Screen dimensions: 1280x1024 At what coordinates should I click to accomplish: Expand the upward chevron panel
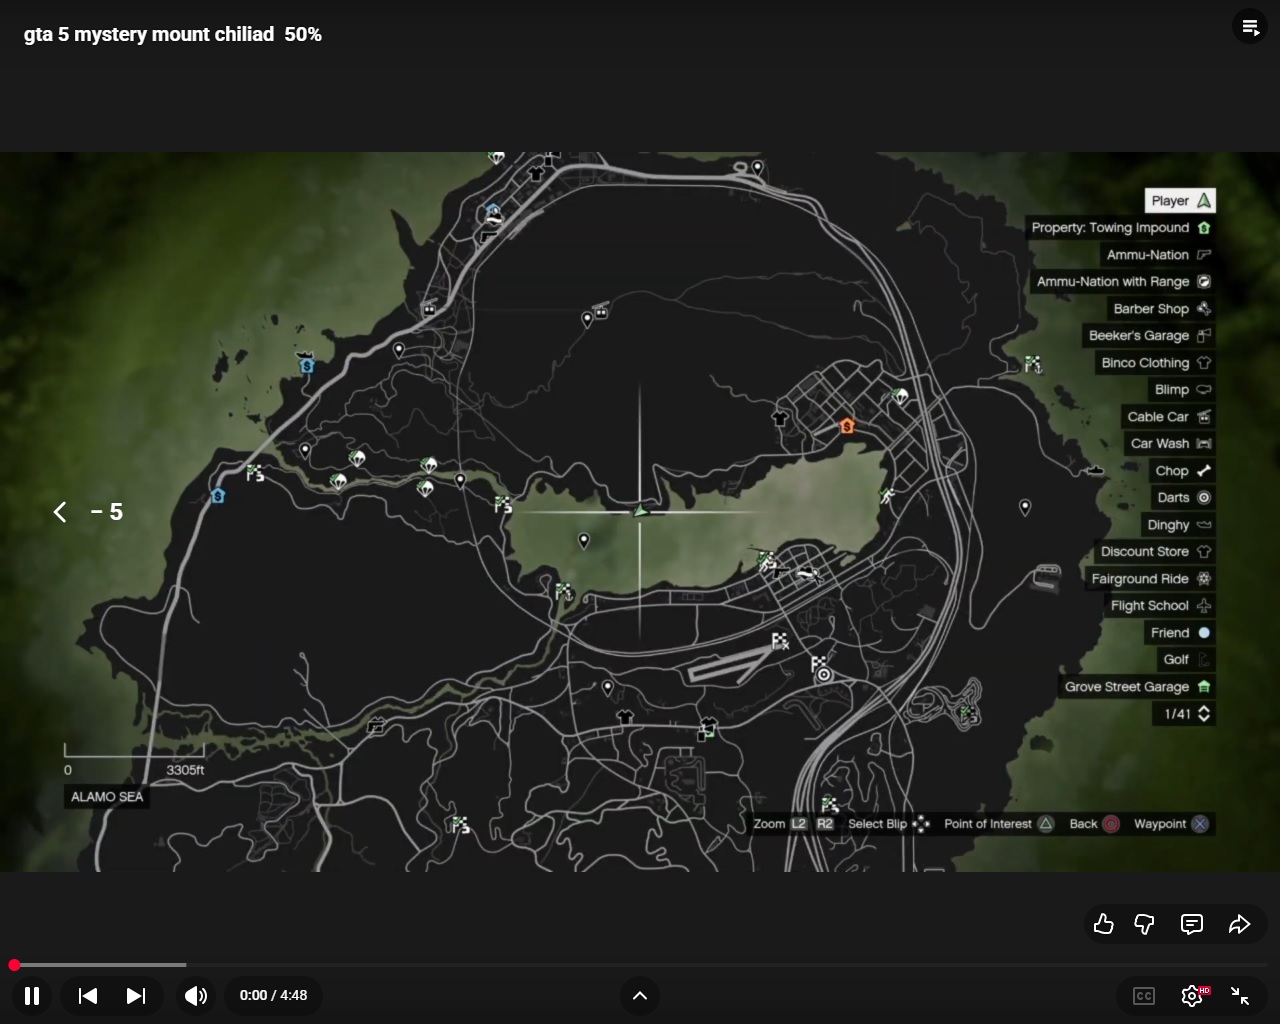click(x=640, y=995)
